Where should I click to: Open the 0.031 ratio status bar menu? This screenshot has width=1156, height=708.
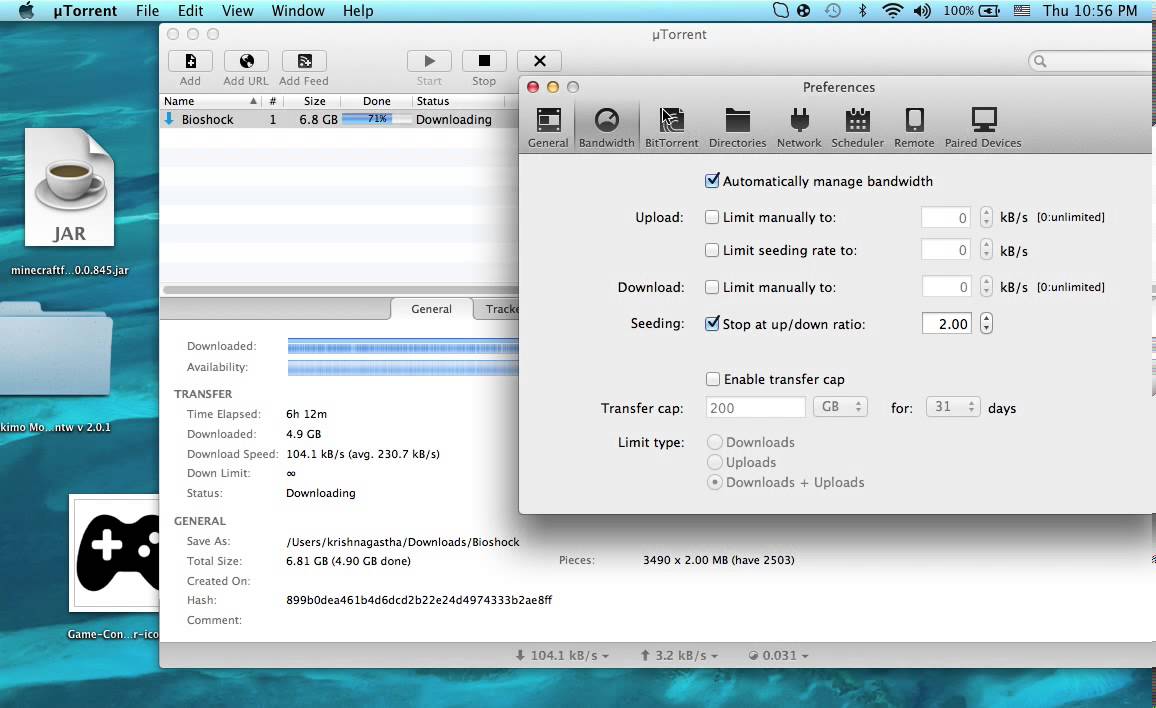(x=778, y=656)
